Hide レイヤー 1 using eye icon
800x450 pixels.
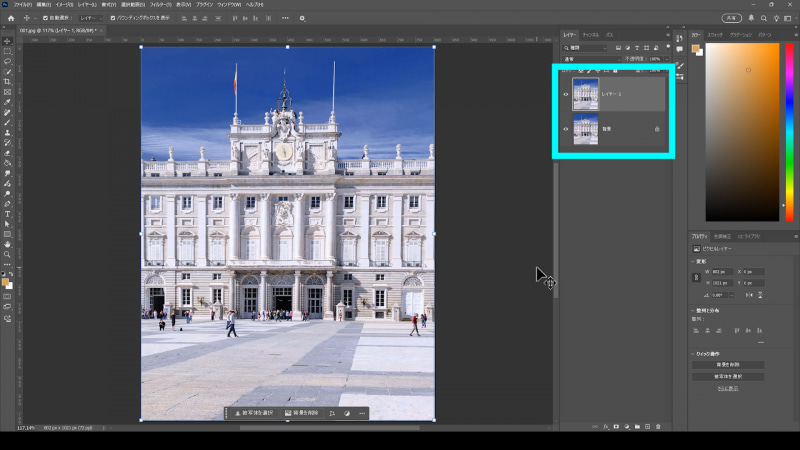[566, 95]
